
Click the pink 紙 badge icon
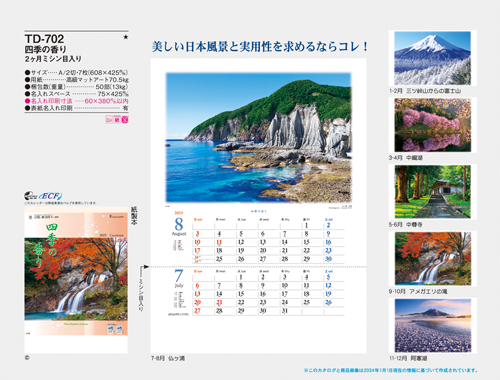117,120
